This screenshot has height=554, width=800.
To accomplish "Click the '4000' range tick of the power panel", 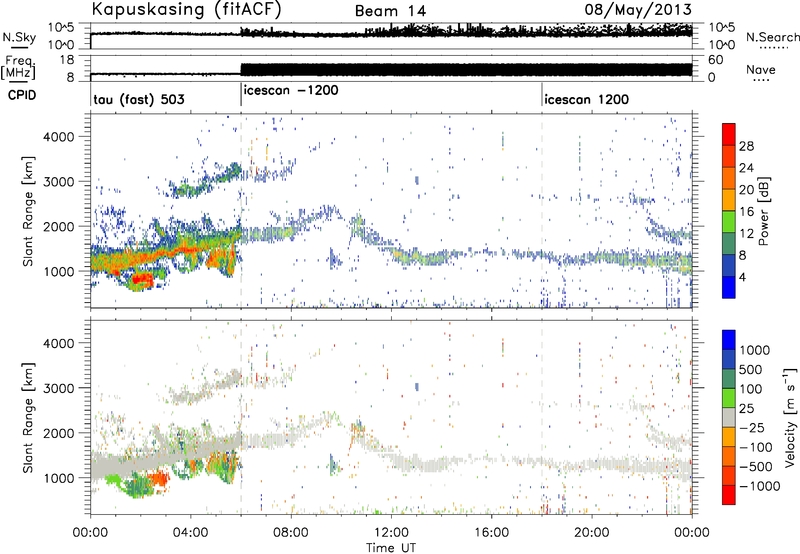I will click(58, 136).
